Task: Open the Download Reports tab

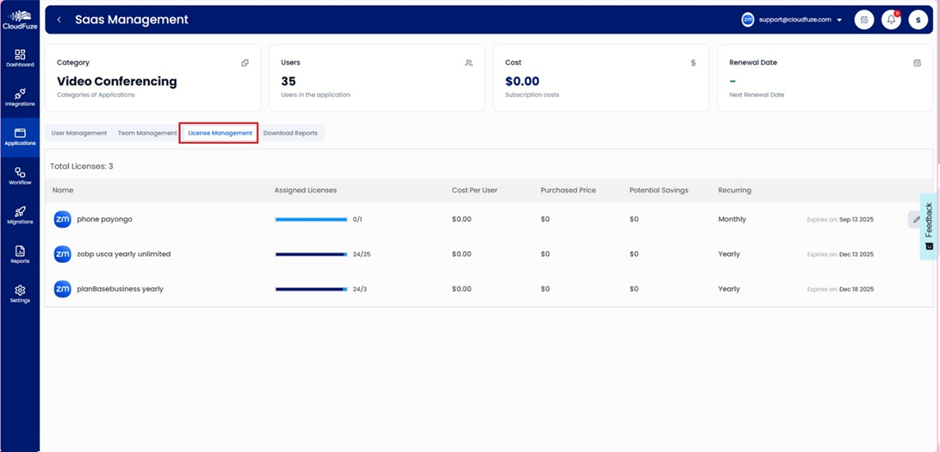Action: 290,133
